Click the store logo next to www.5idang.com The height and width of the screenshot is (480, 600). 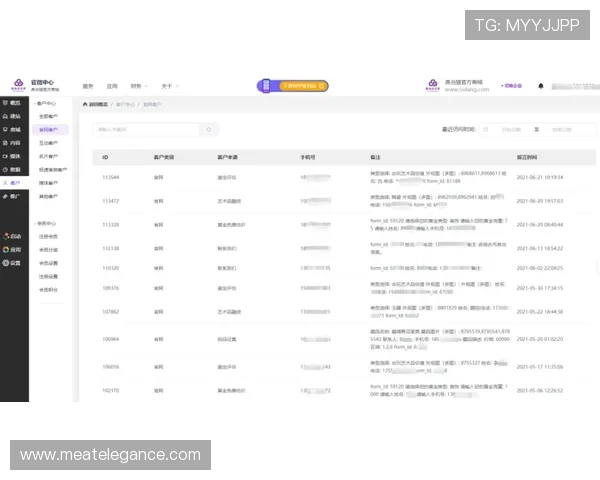pyautogui.click(x=433, y=85)
